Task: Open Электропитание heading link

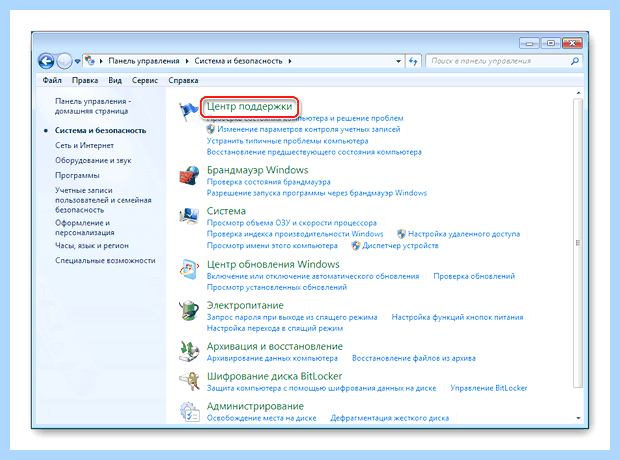Action: click(245, 305)
